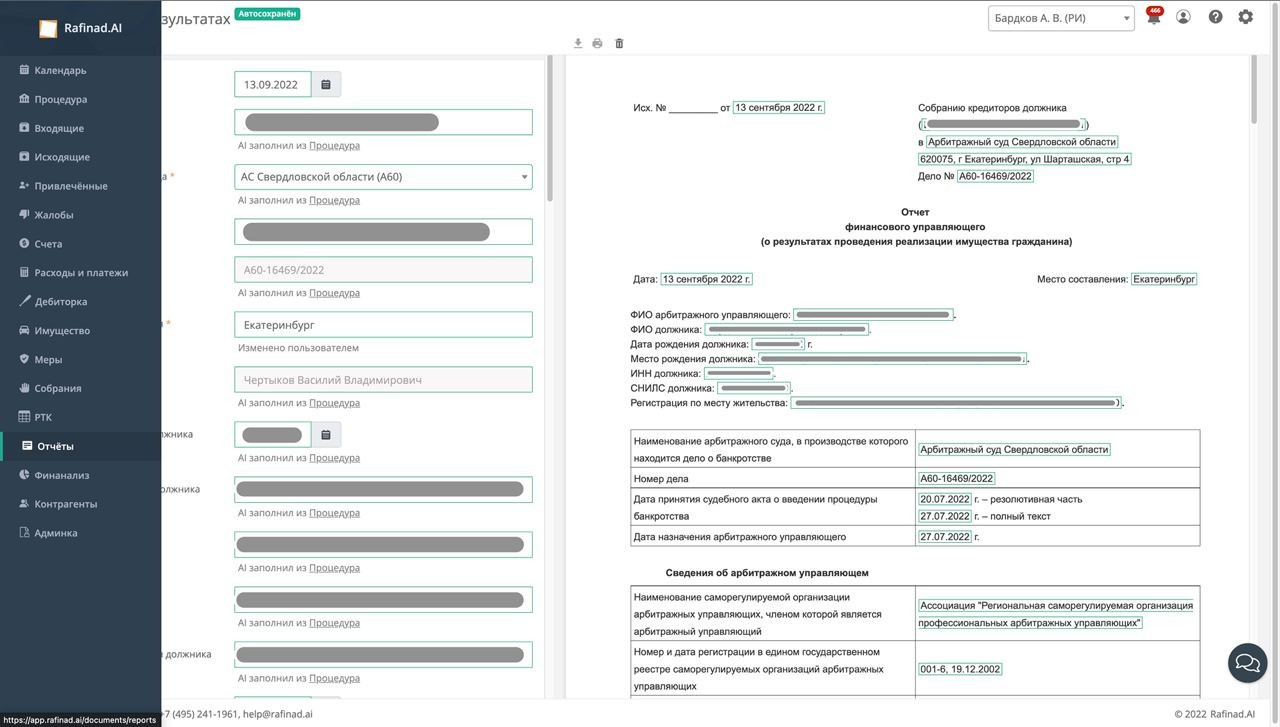Click "13 сентября 2022 г." next to Исх. №
This screenshot has height=727, width=1280.
(779, 108)
